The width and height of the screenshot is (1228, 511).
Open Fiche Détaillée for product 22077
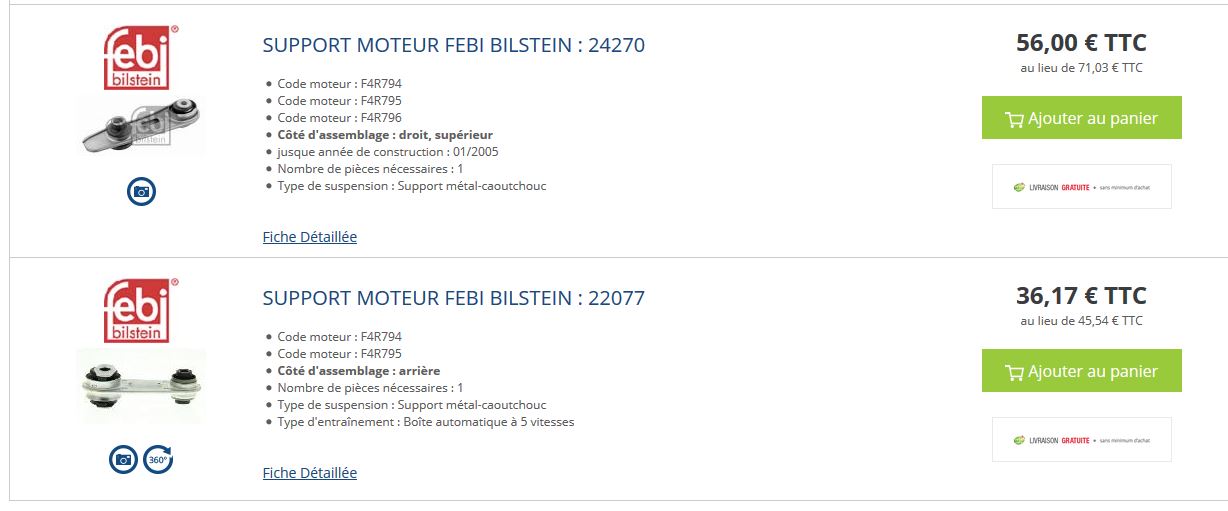[x=309, y=473]
